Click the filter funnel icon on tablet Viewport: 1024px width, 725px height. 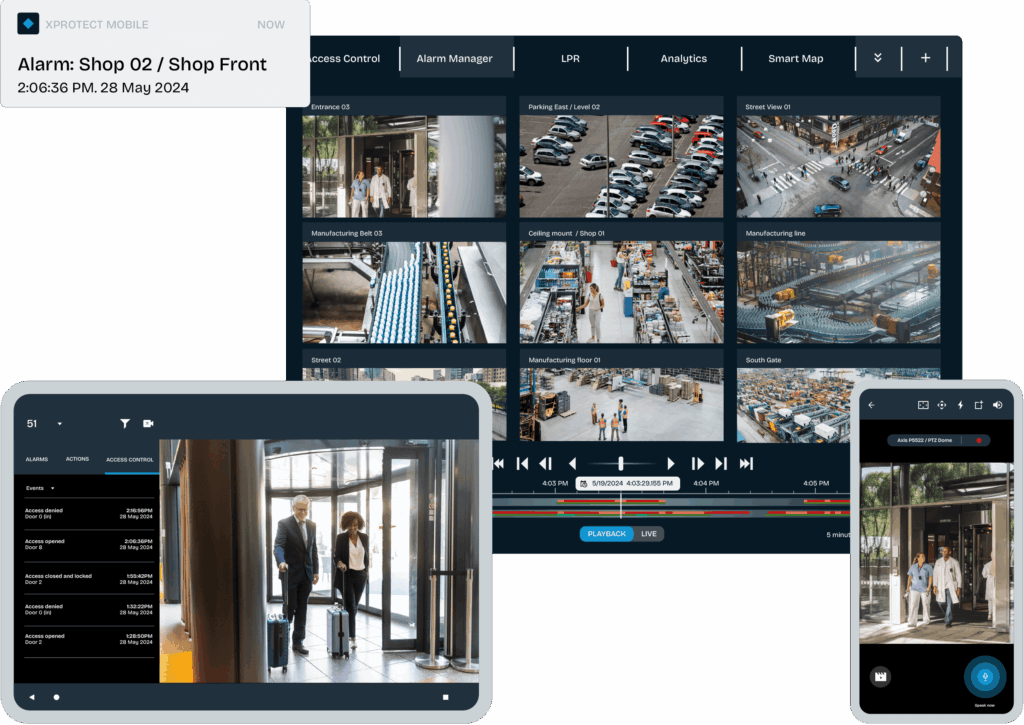125,424
